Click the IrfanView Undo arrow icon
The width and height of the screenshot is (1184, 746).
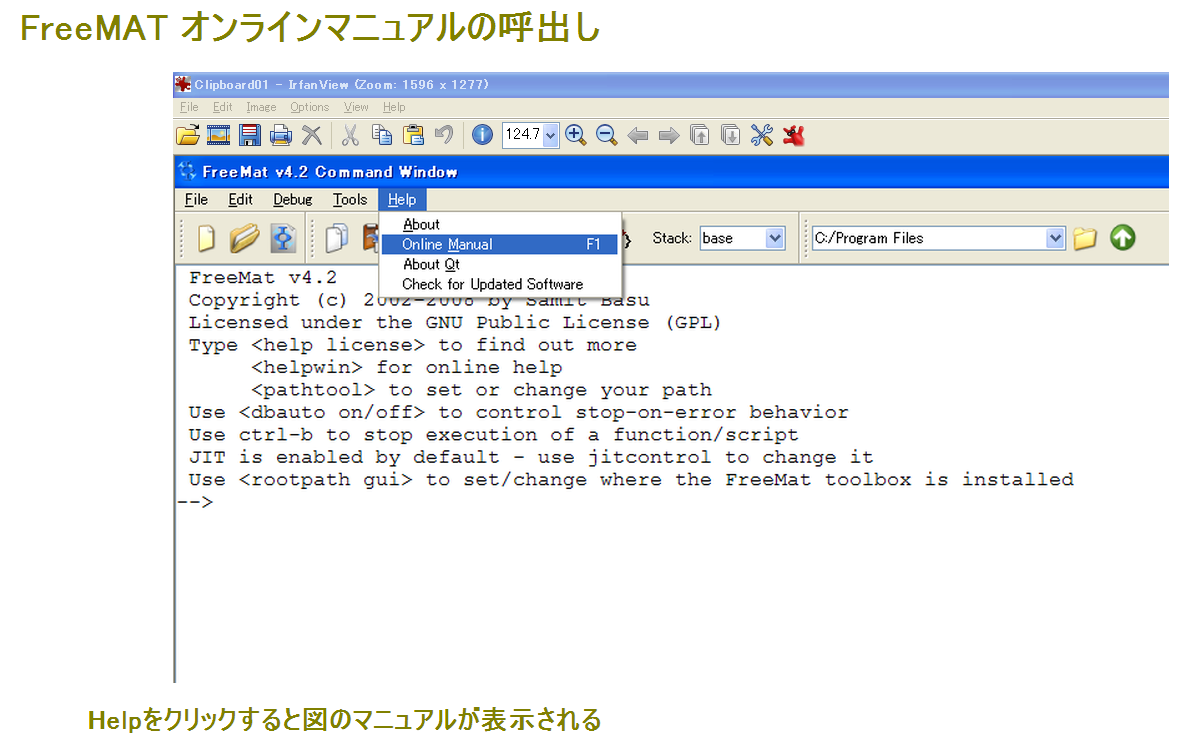444,135
